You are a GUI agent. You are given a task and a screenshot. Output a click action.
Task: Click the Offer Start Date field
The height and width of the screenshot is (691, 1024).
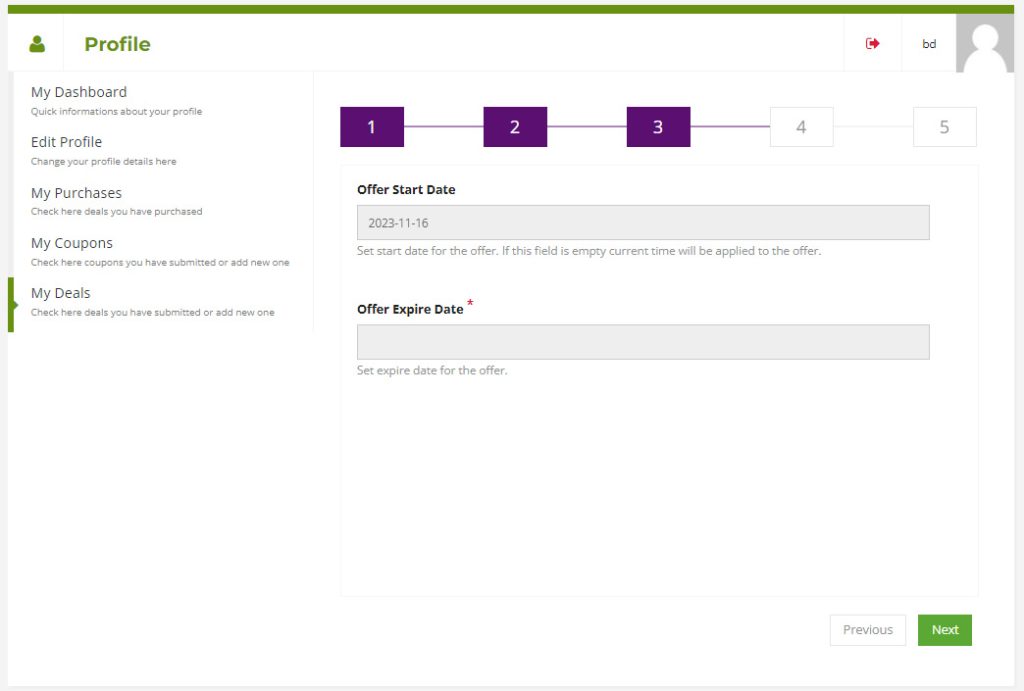(x=643, y=223)
